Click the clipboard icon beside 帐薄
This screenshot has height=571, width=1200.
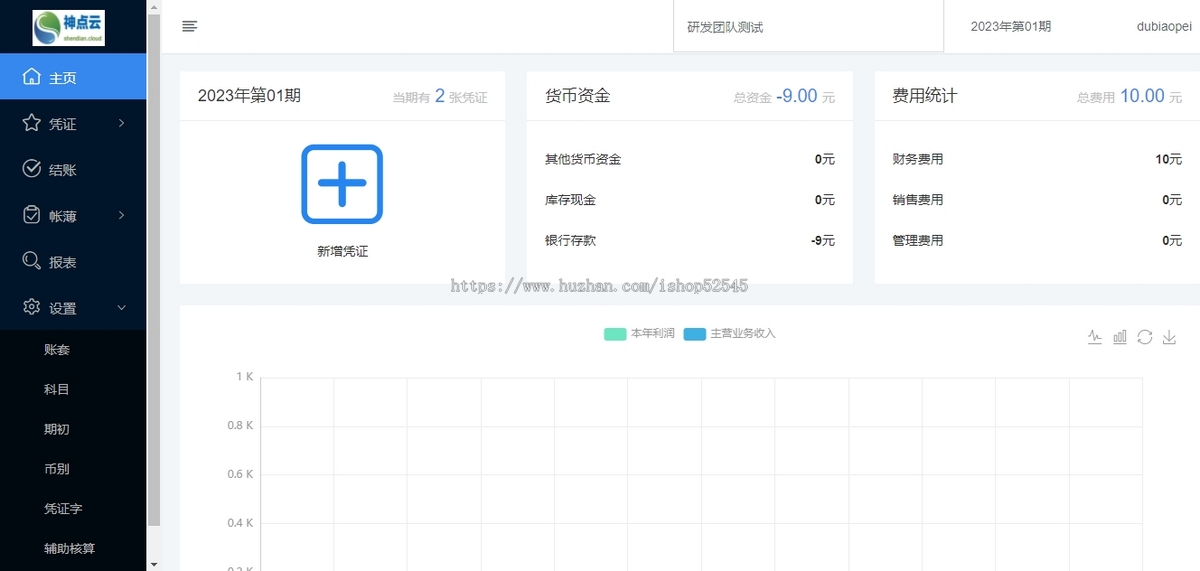pos(32,215)
